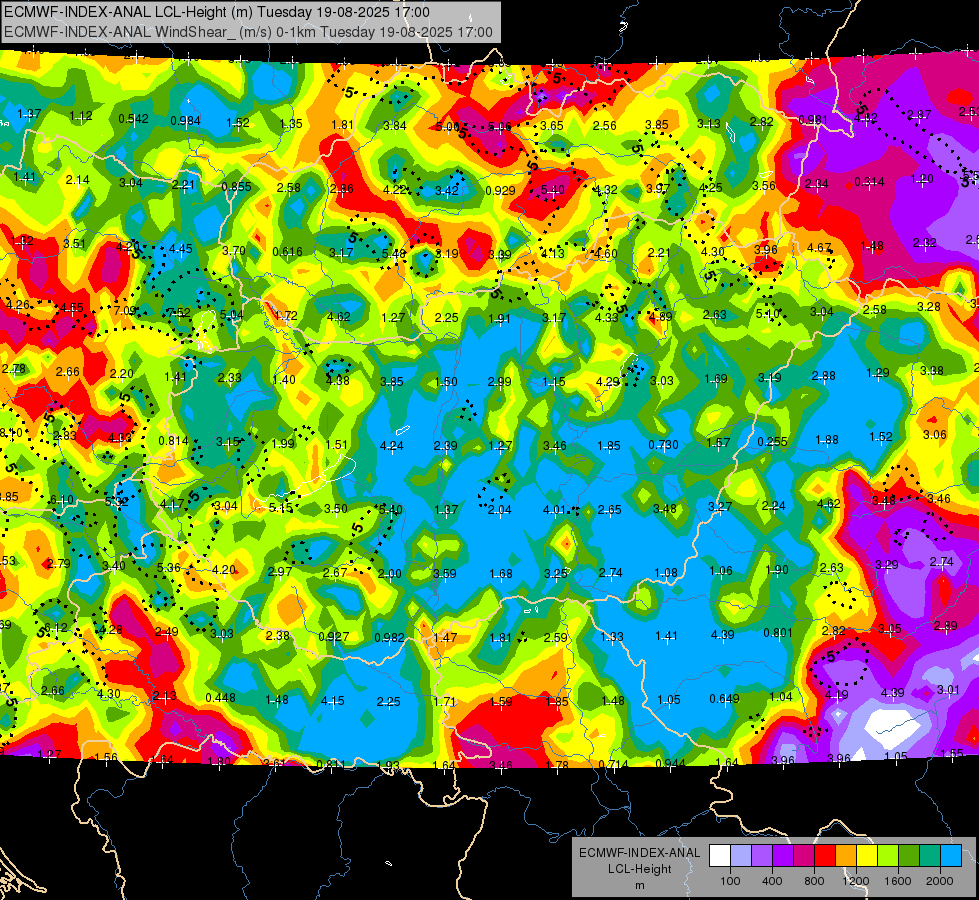Click legend text LCL-Height
The image size is (979, 900).
tap(639, 869)
